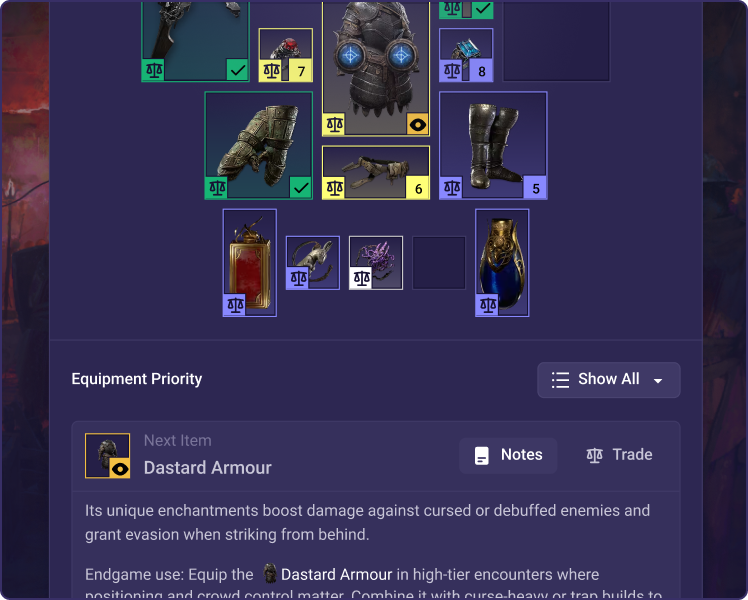Image resolution: width=748 pixels, height=600 pixels.
Task: Select the boots slot numbered 5
Action: [x=493, y=145]
